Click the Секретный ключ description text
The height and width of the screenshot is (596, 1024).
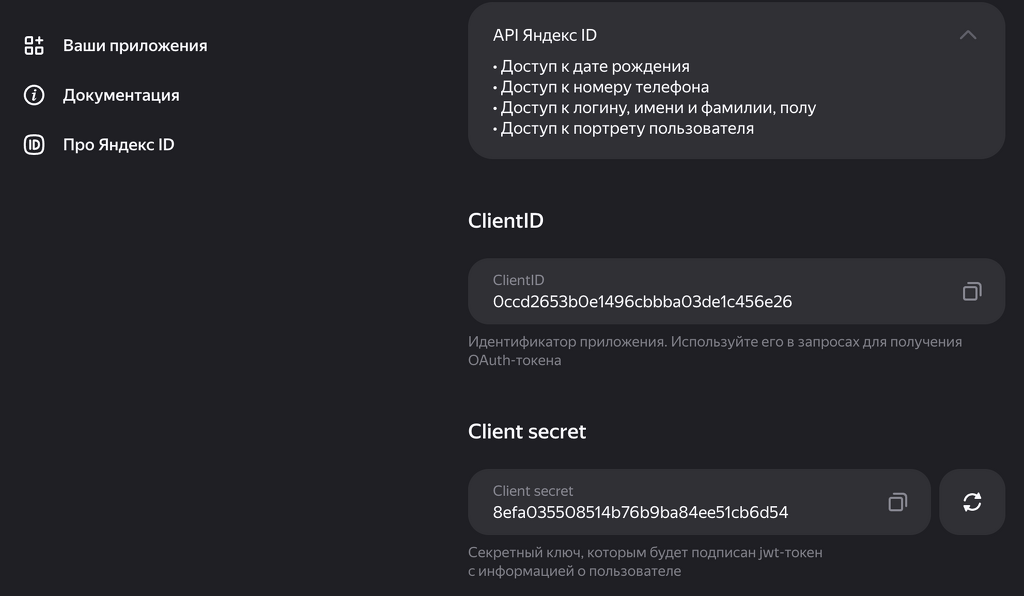coord(645,562)
